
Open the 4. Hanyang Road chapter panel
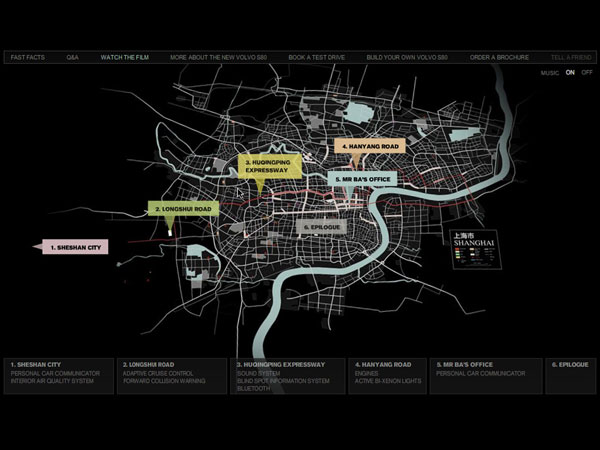click(x=387, y=376)
